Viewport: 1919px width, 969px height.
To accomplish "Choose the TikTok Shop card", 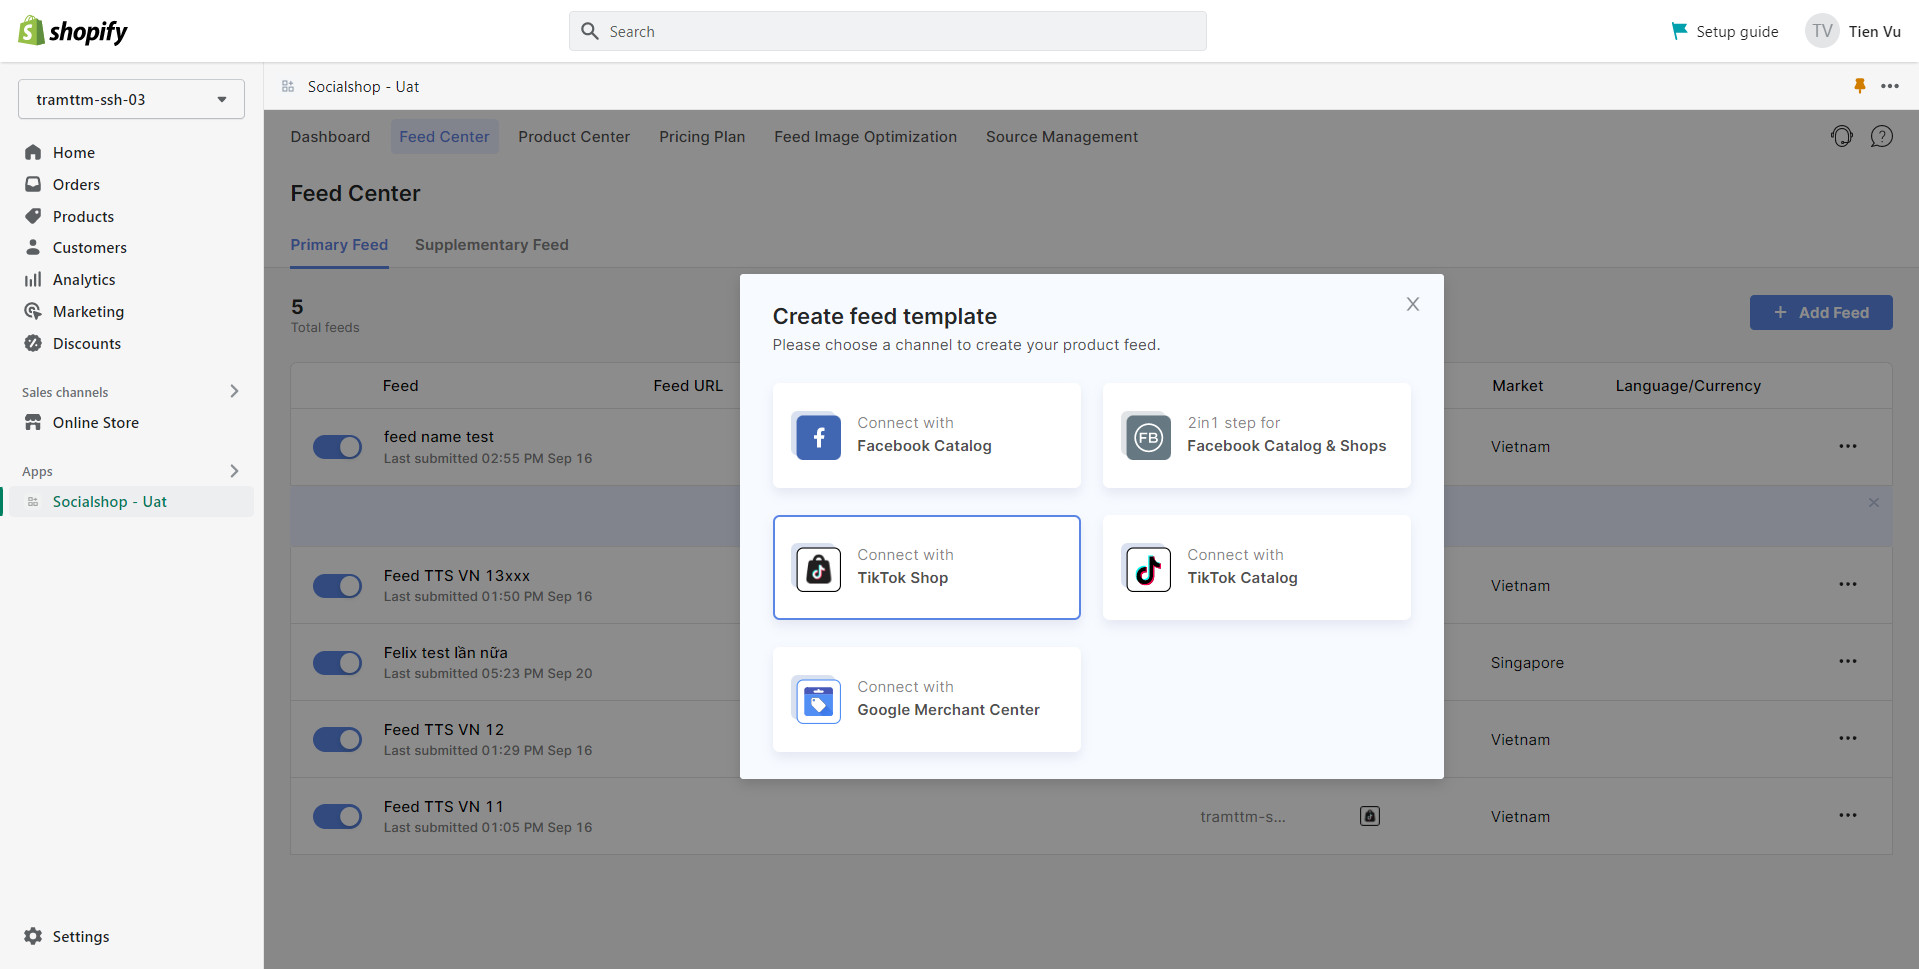I will [x=926, y=567].
